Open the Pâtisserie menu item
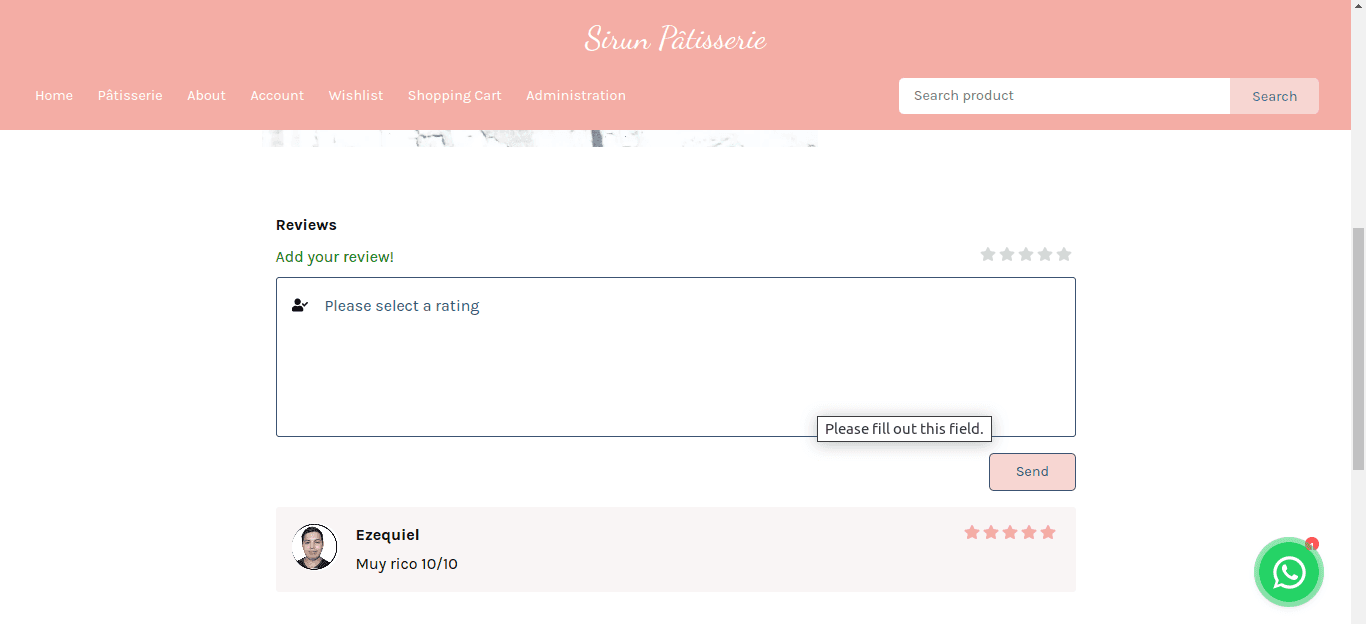This screenshot has height=624, width=1366. pyautogui.click(x=130, y=96)
